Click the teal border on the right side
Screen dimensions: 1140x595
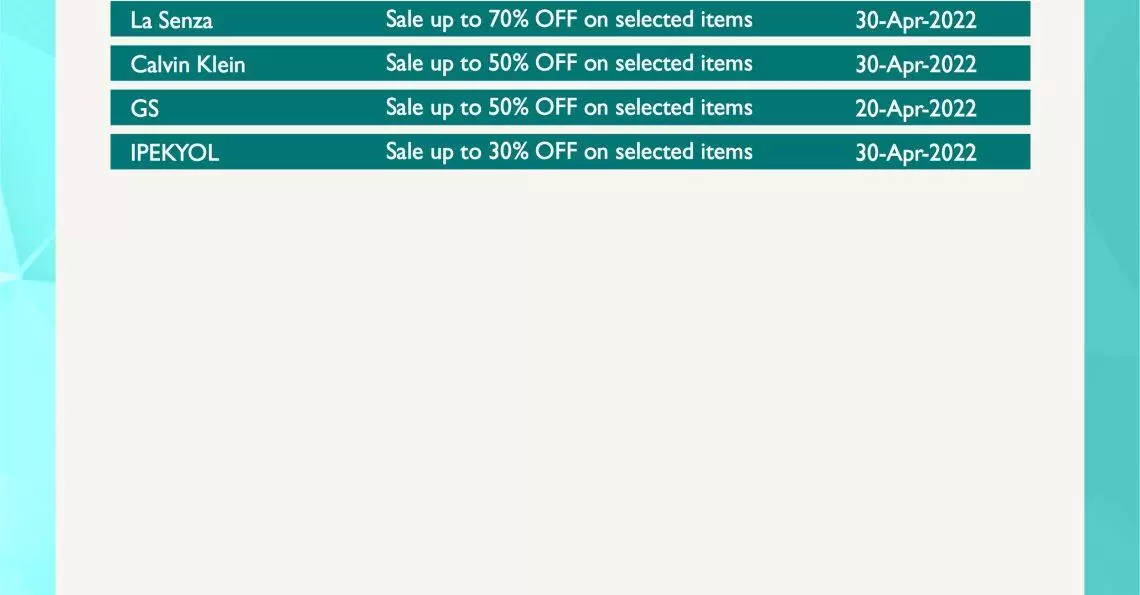(1112, 298)
